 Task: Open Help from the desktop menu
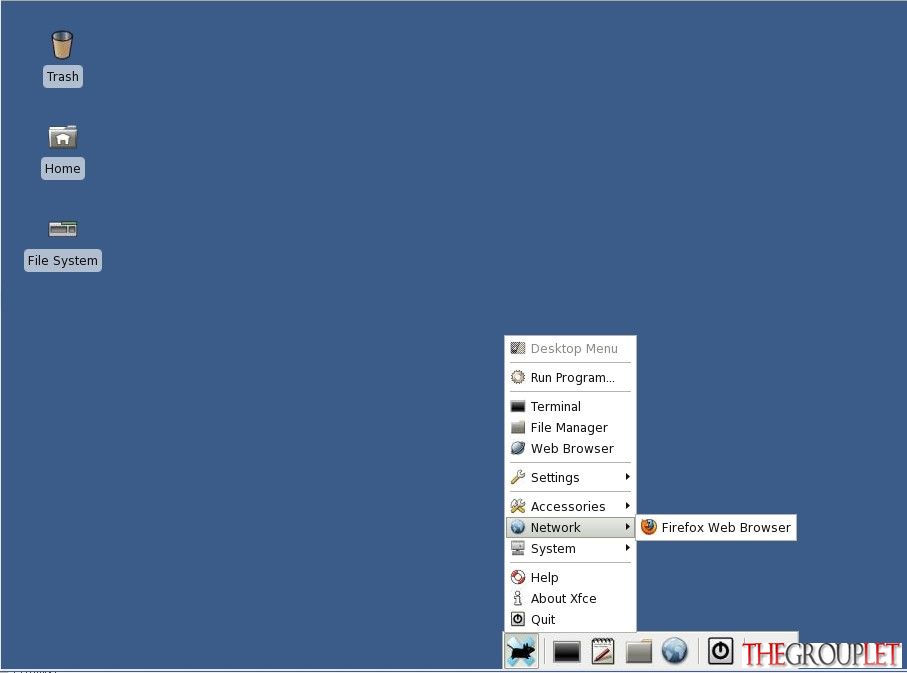pos(570,578)
